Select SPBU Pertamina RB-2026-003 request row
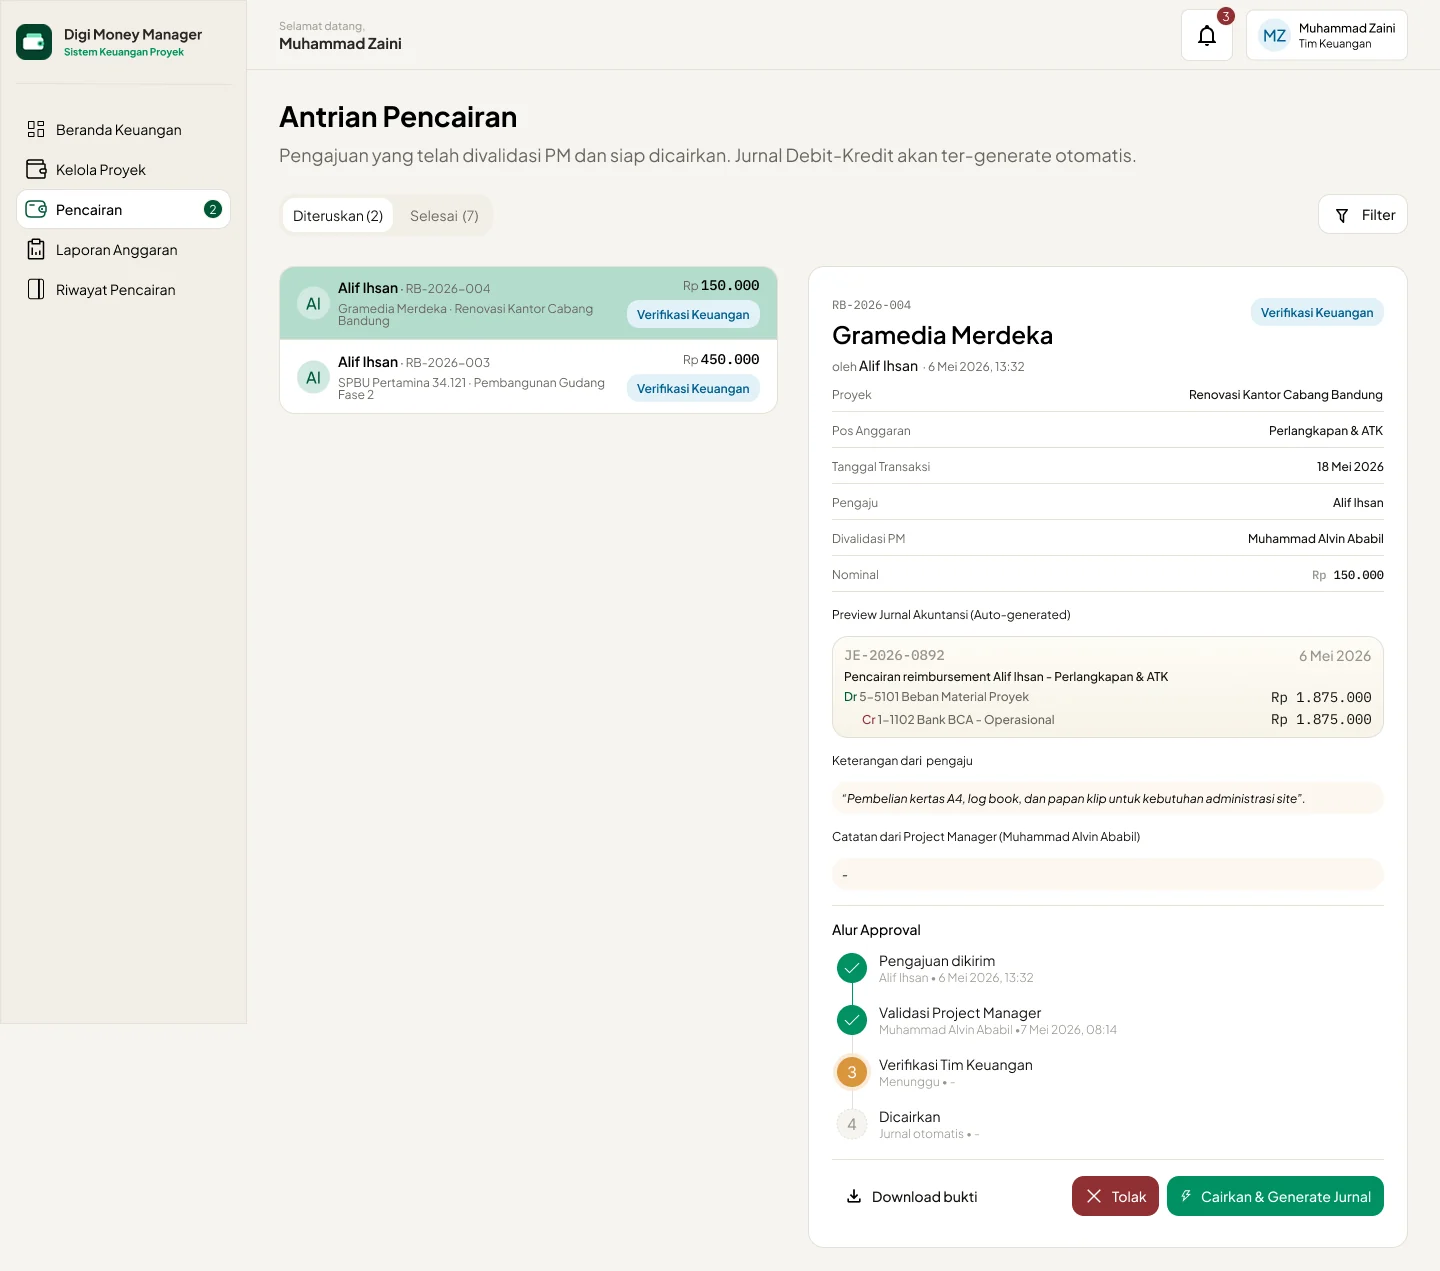Image resolution: width=1440 pixels, height=1271 pixels. point(528,377)
